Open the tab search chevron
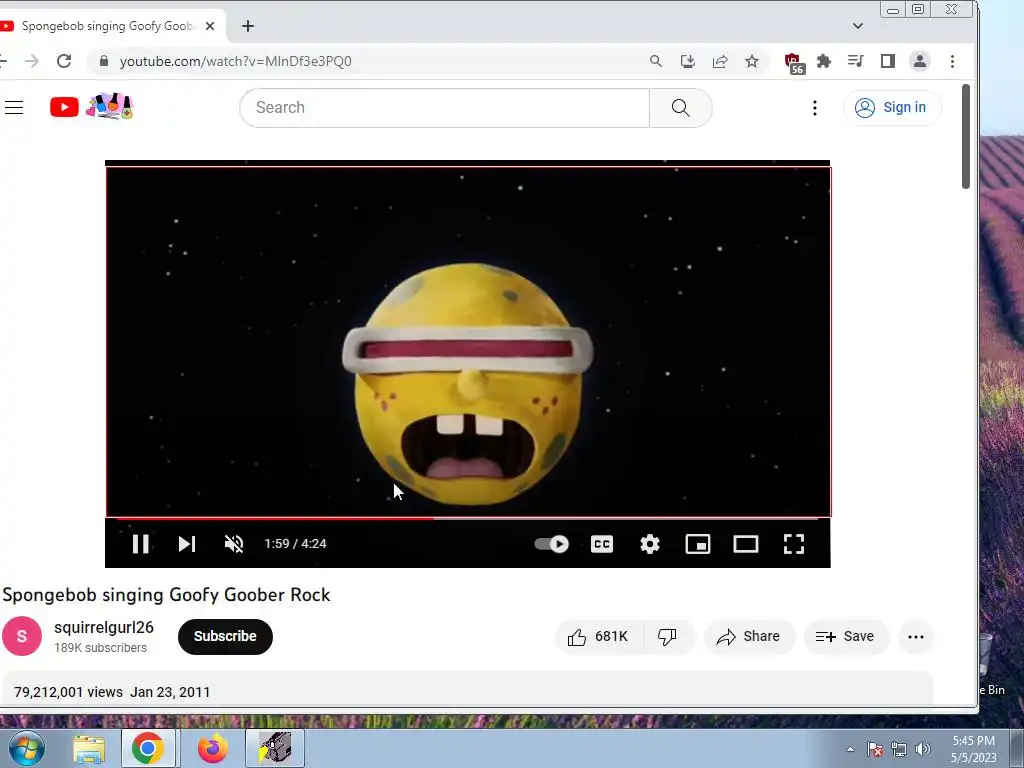The width and height of the screenshot is (1024, 768). [857, 26]
